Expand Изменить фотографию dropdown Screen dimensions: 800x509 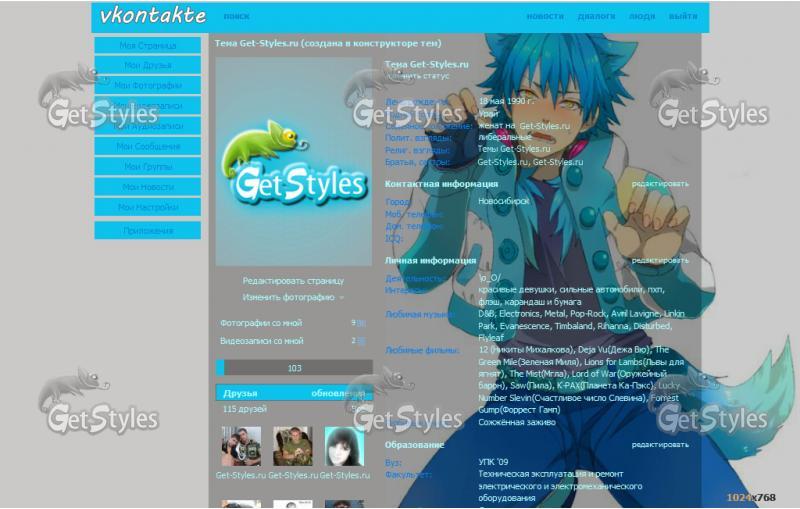pos(293,297)
